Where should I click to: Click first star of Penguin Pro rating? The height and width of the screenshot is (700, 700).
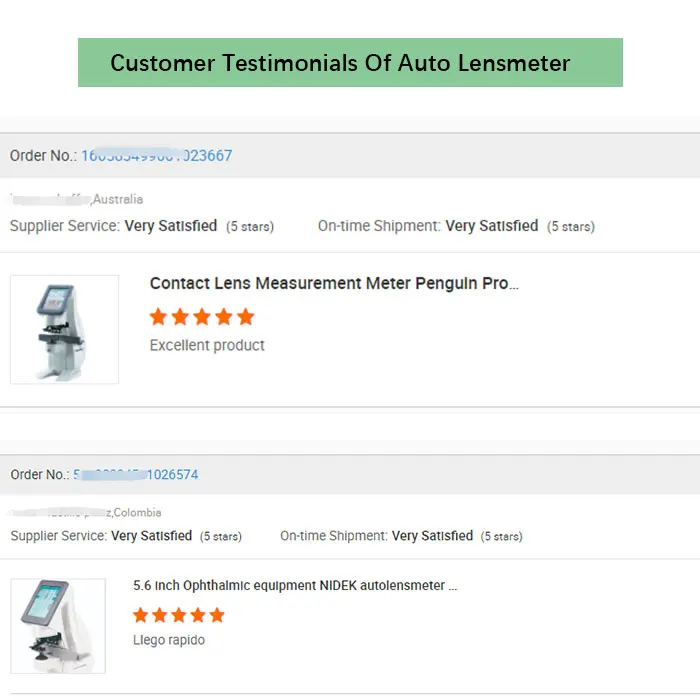(x=158, y=317)
